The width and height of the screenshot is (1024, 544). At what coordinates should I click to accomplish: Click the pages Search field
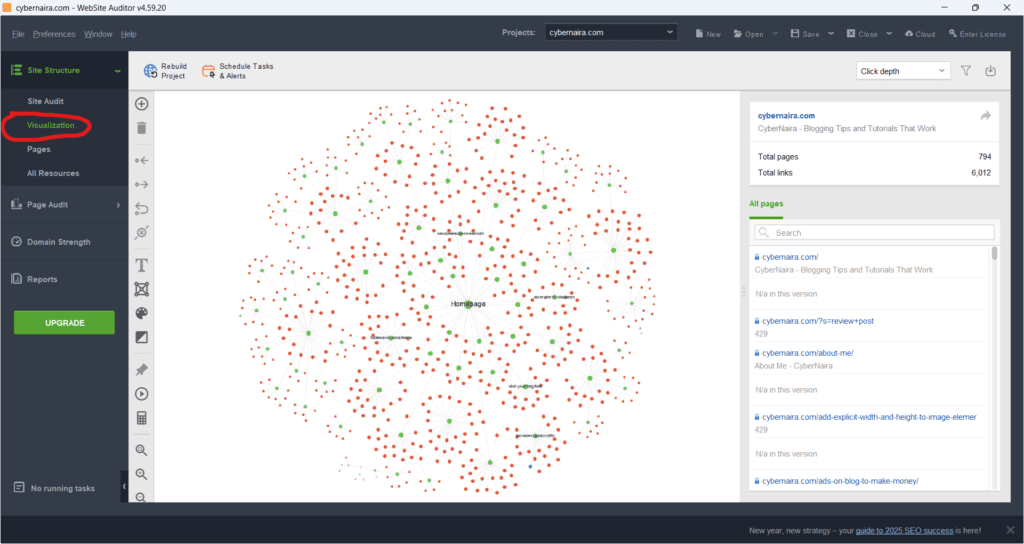[x=874, y=232]
